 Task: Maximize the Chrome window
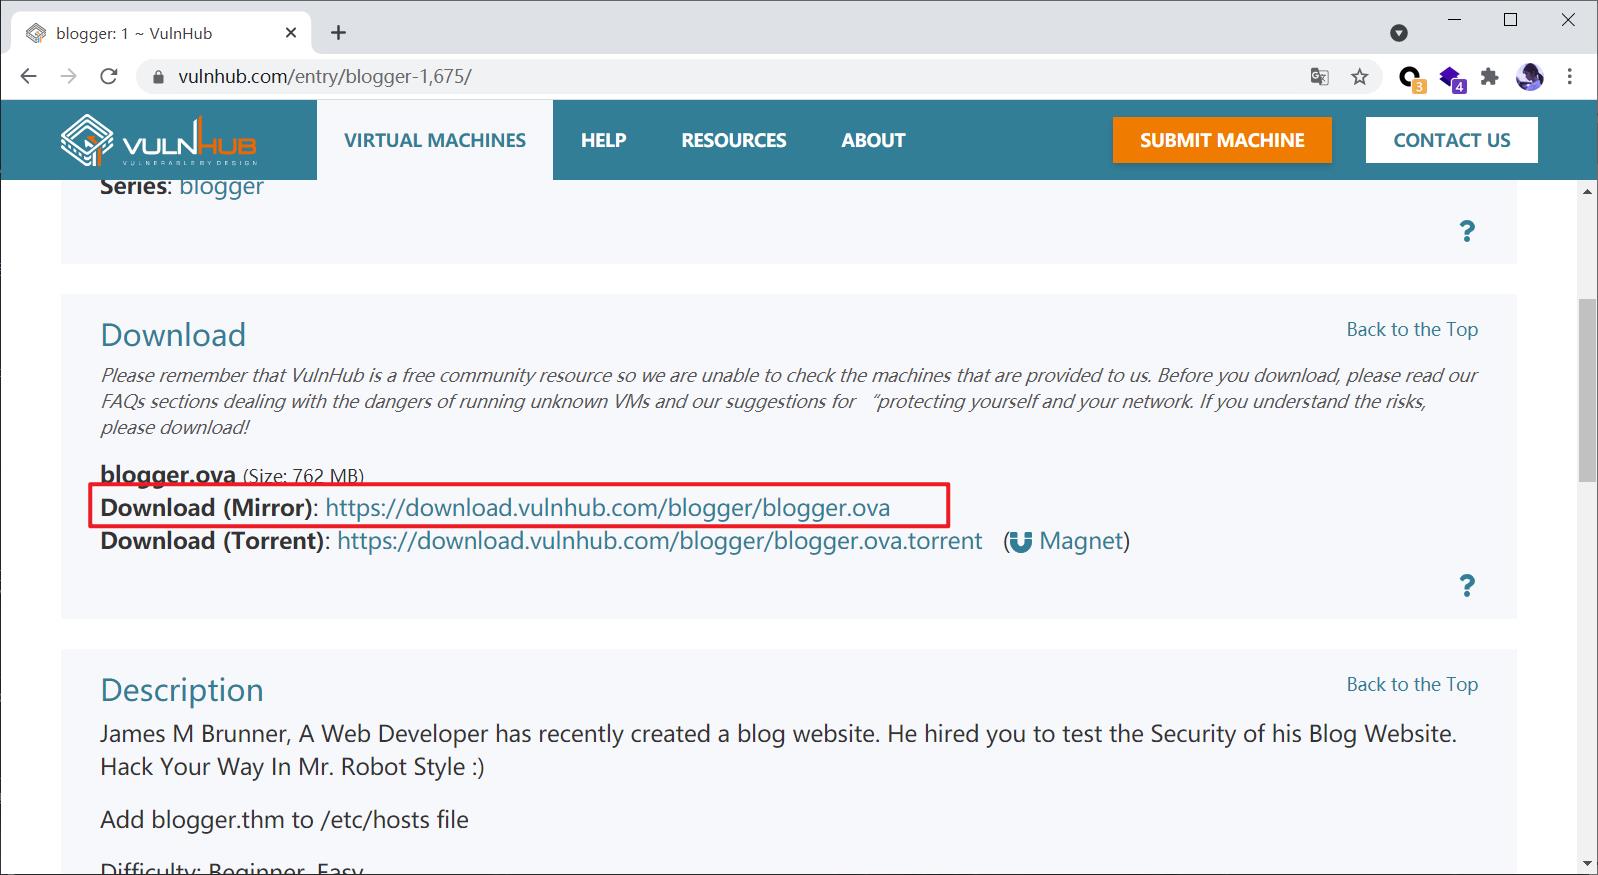pos(1511,20)
